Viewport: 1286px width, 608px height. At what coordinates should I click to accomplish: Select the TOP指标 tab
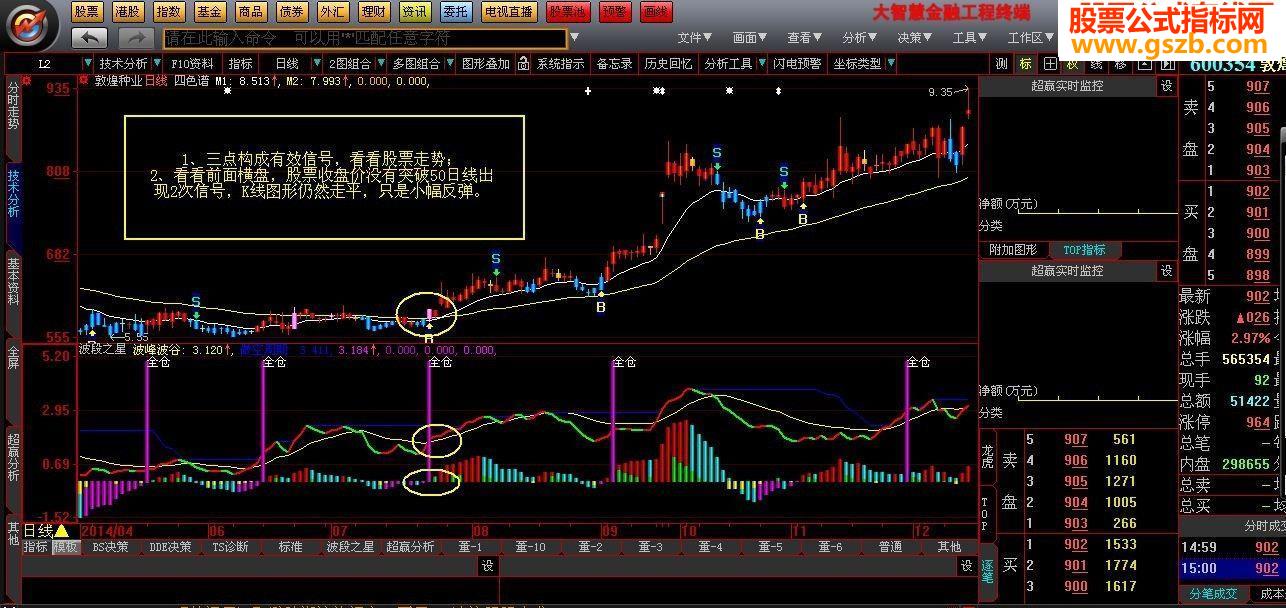pos(1085,250)
